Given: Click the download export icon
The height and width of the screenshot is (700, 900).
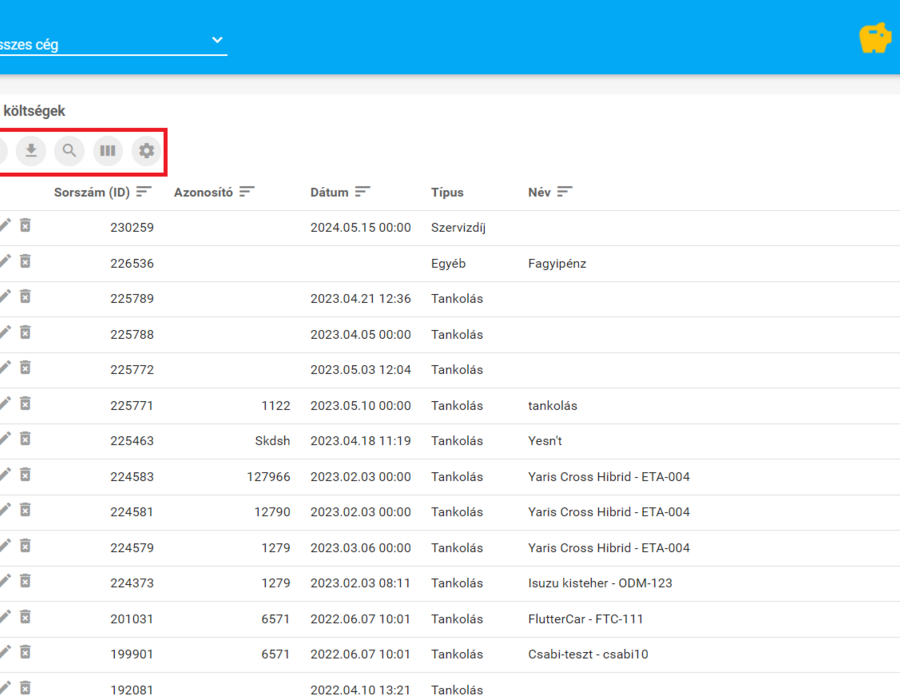Looking at the screenshot, I should [31, 151].
